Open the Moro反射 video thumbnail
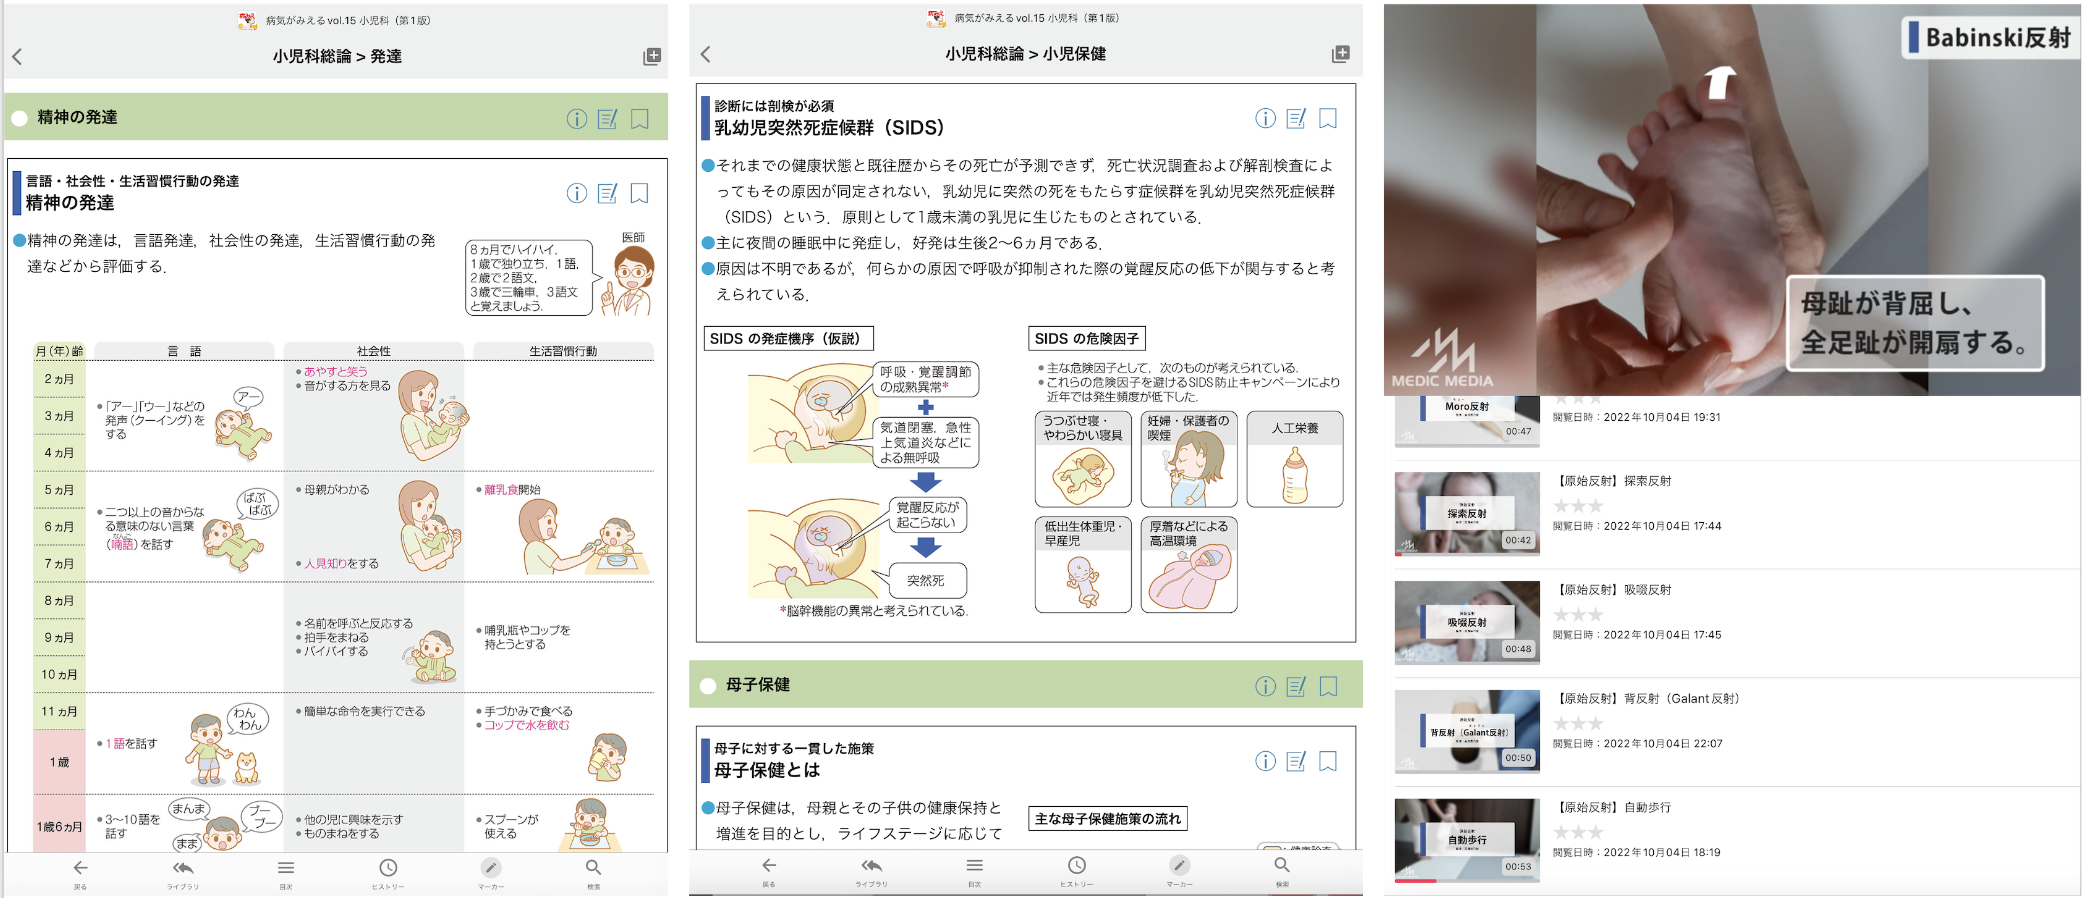 pos(1467,421)
